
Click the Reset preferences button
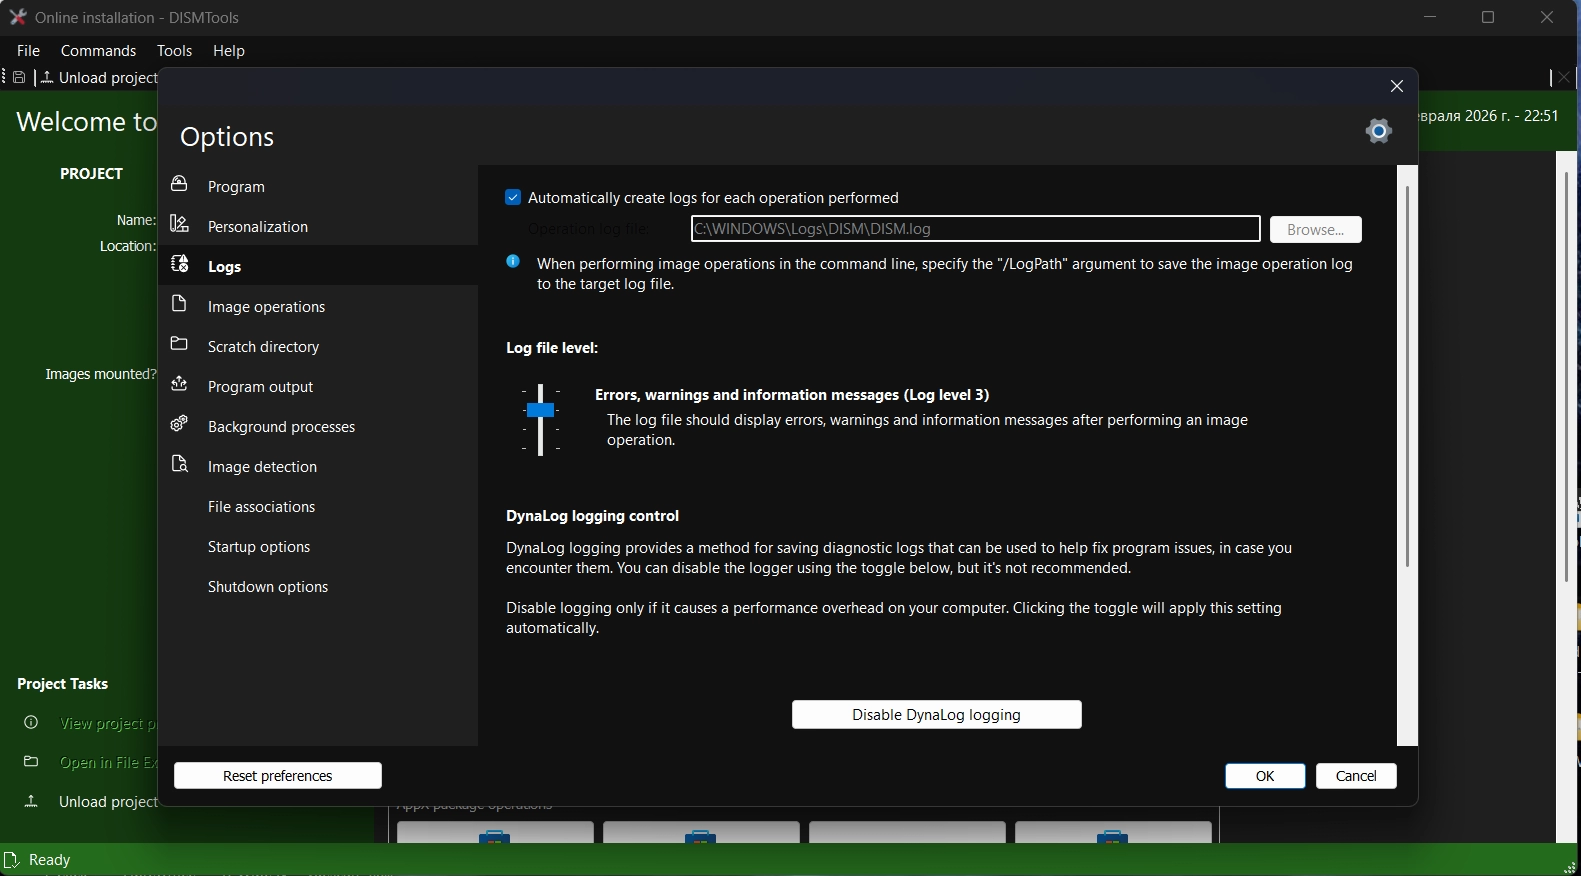tap(278, 775)
